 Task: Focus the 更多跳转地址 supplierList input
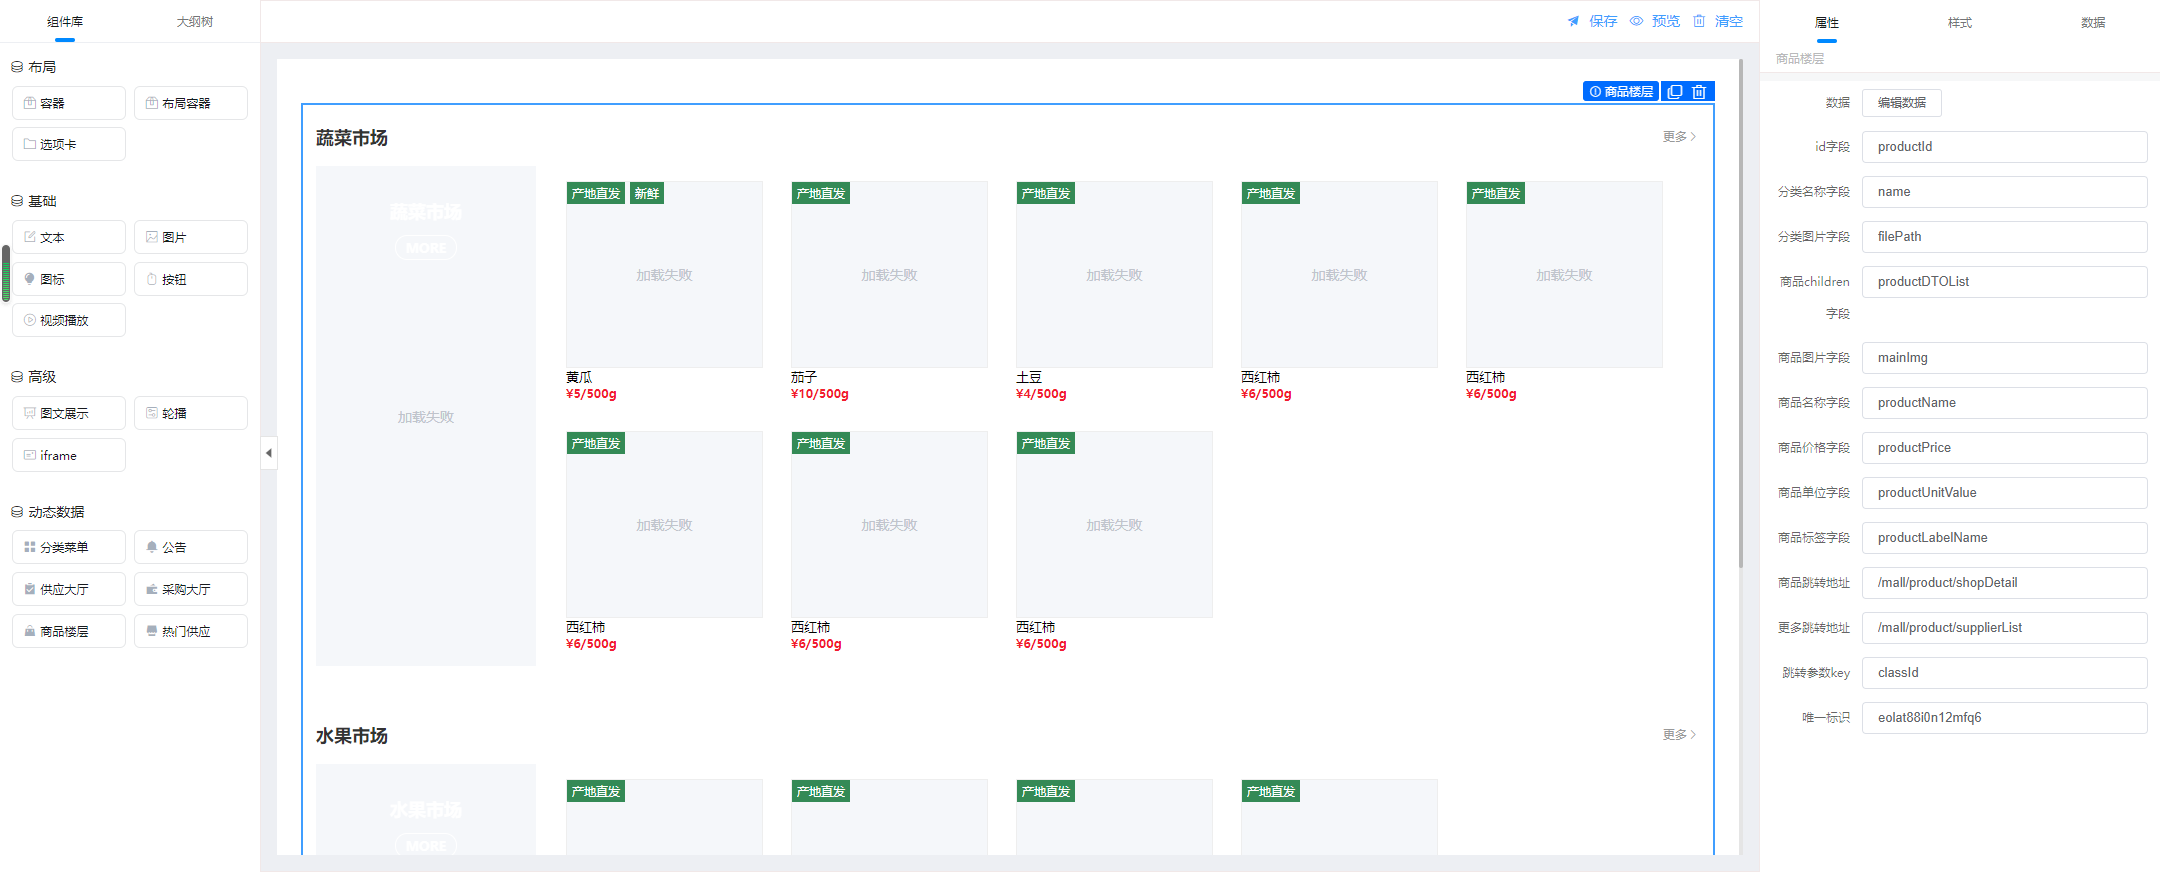tap(2004, 628)
